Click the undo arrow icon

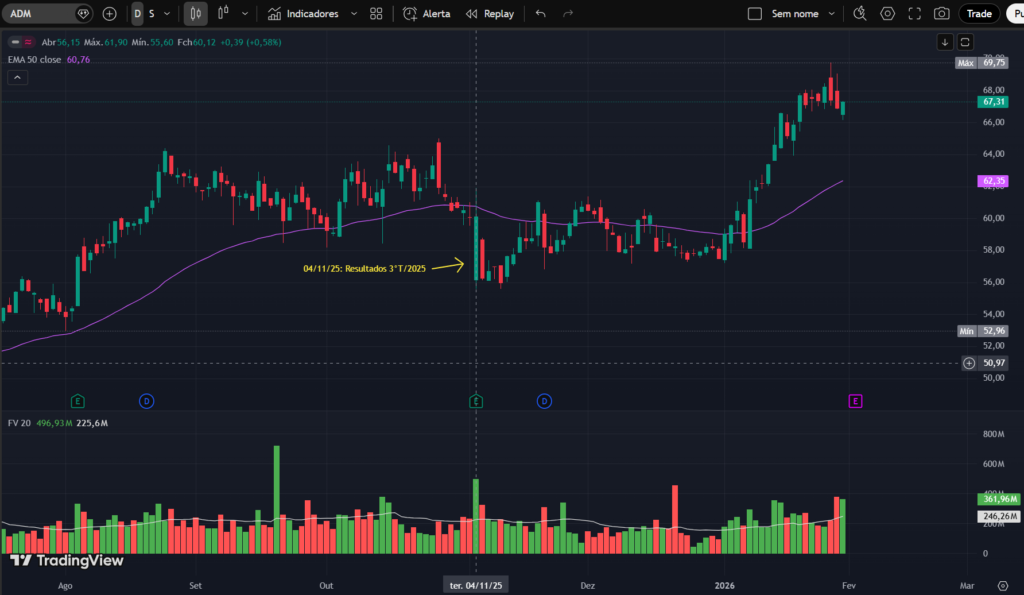[540, 14]
